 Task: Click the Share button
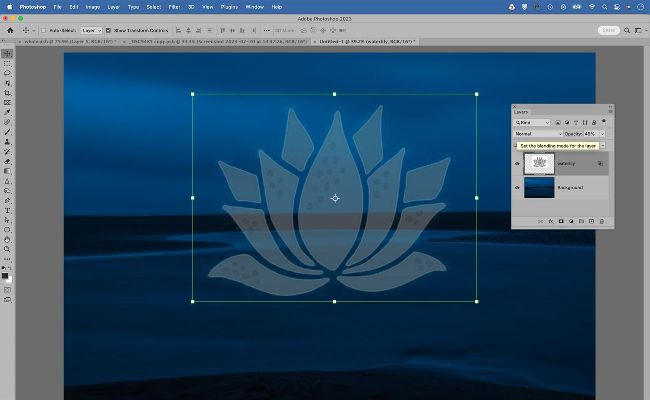click(x=608, y=31)
